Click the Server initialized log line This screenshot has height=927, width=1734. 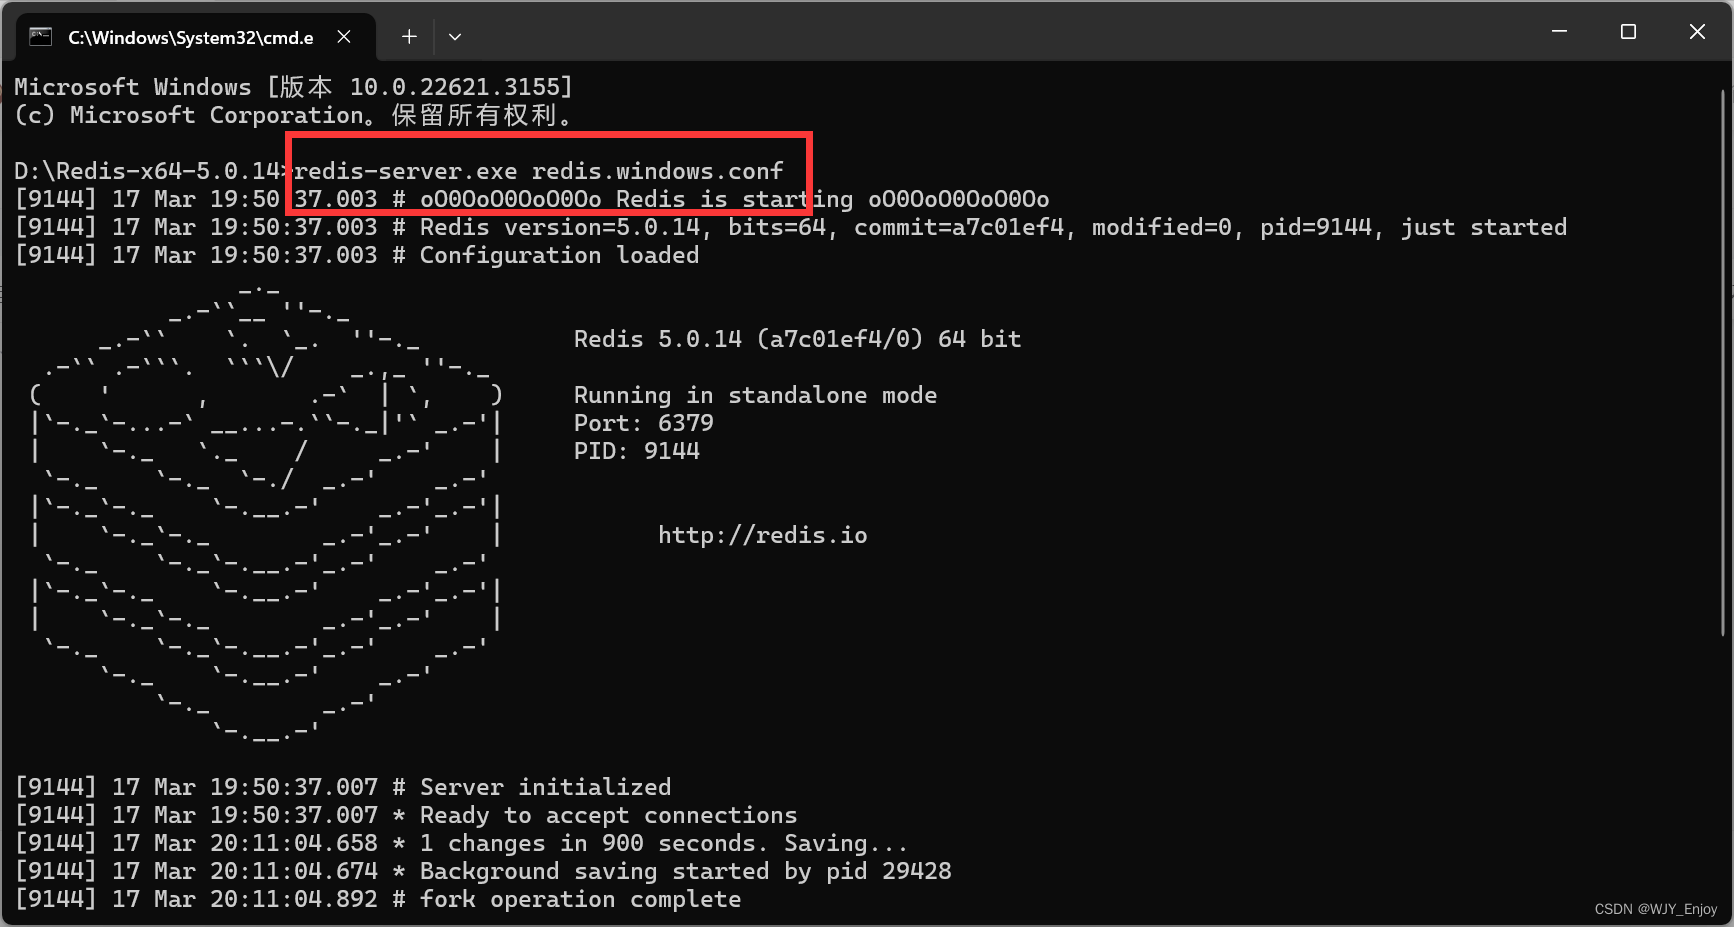pyautogui.click(x=343, y=787)
